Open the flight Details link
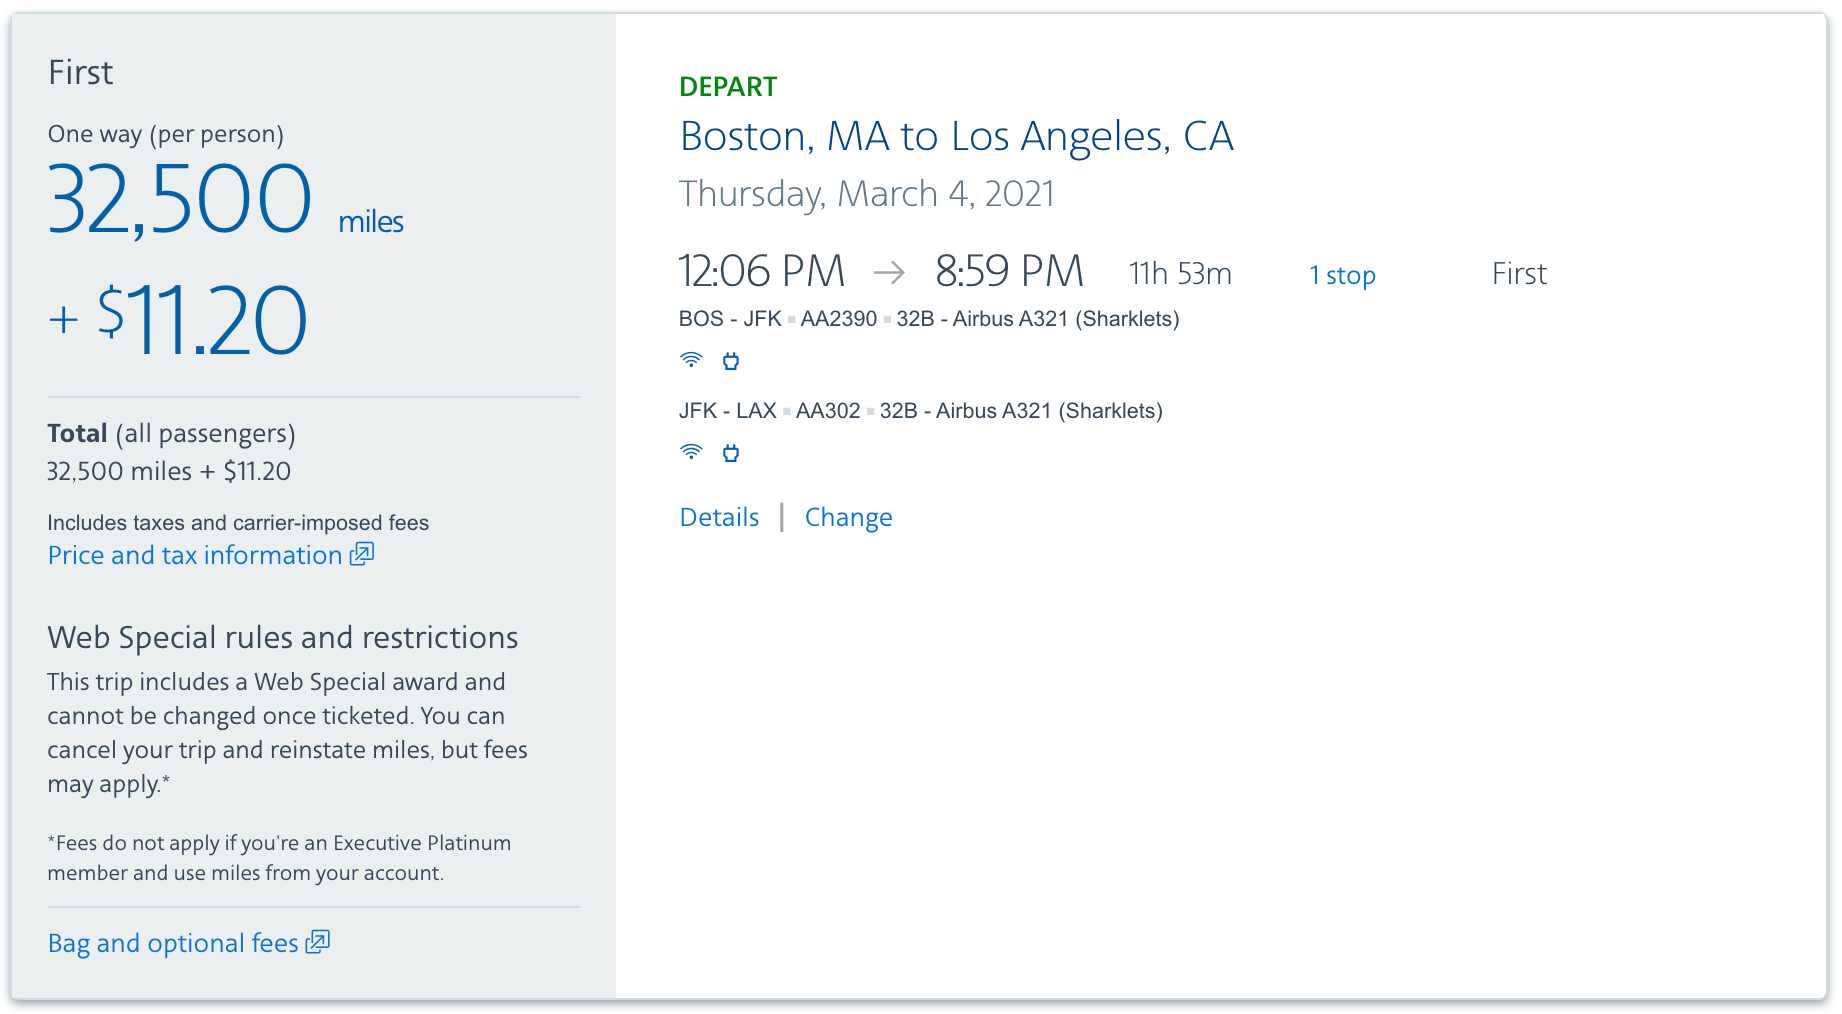This screenshot has width=1842, height=1014. 719,517
